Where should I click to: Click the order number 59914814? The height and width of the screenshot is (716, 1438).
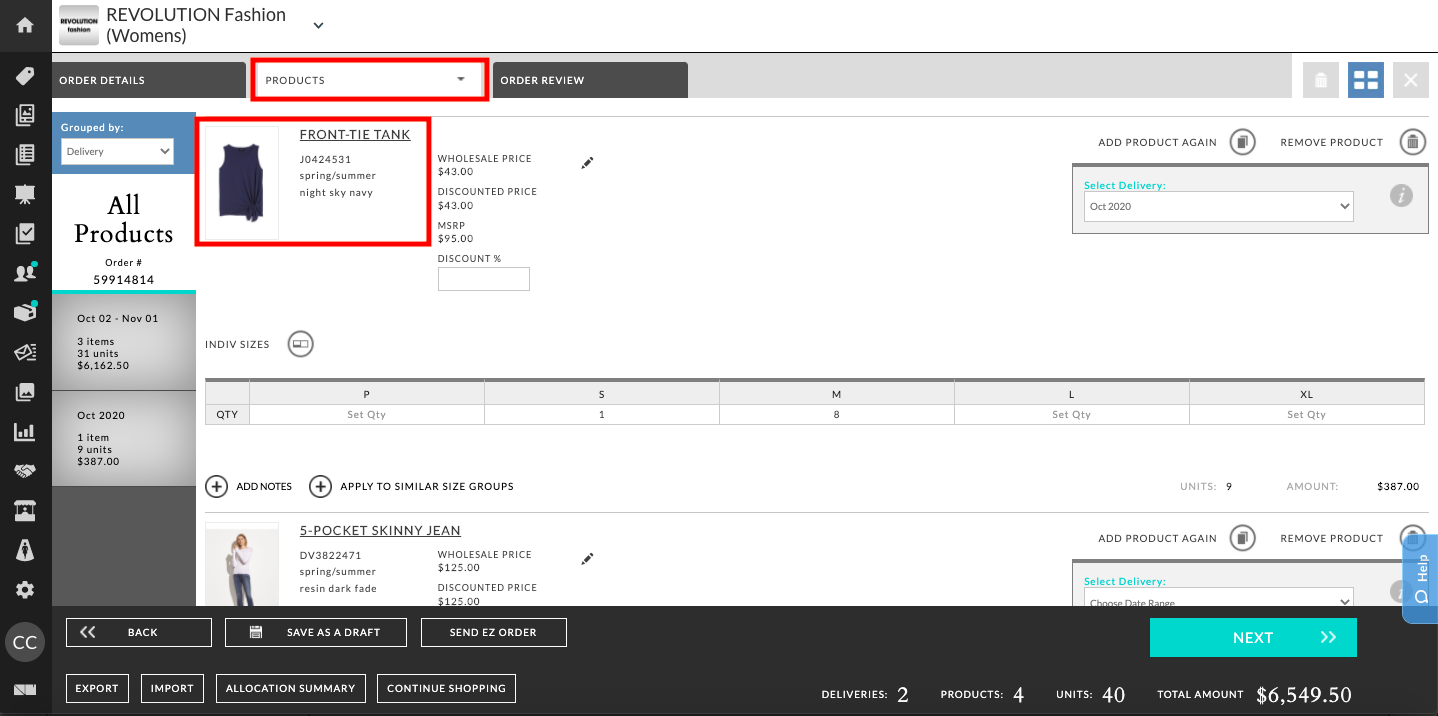[x=124, y=280]
